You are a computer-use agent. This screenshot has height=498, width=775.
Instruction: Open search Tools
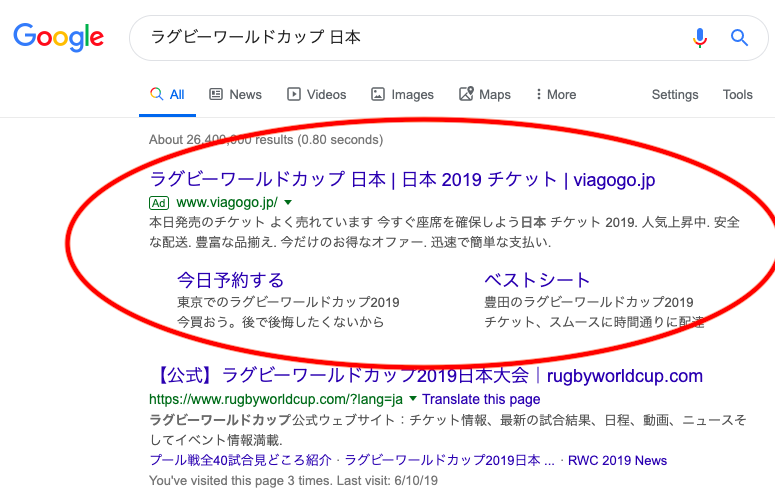pyautogui.click(x=737, y=94)
